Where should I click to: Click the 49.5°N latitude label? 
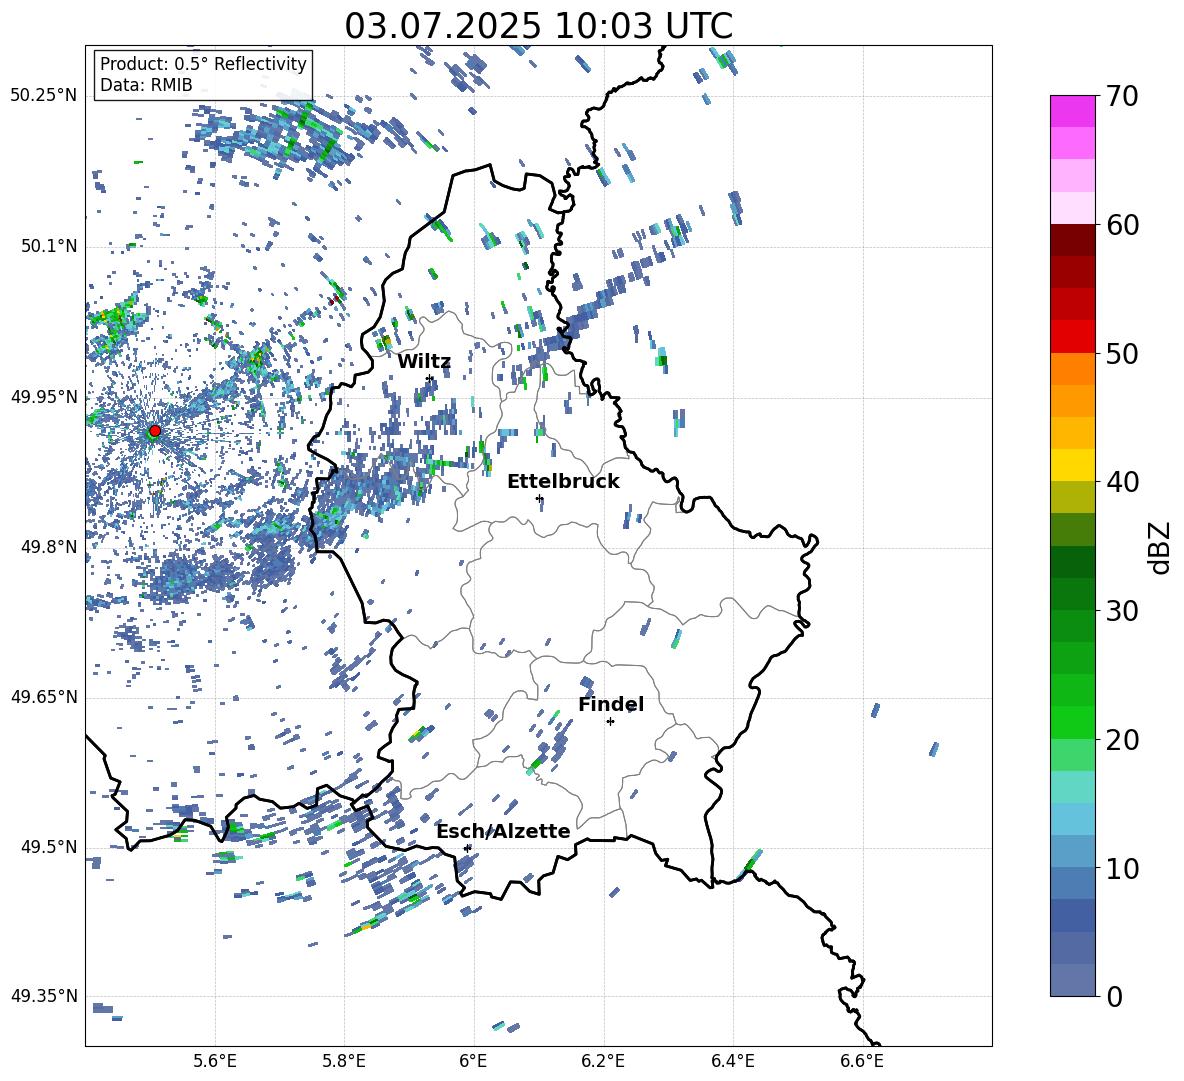tap(49, 847)
